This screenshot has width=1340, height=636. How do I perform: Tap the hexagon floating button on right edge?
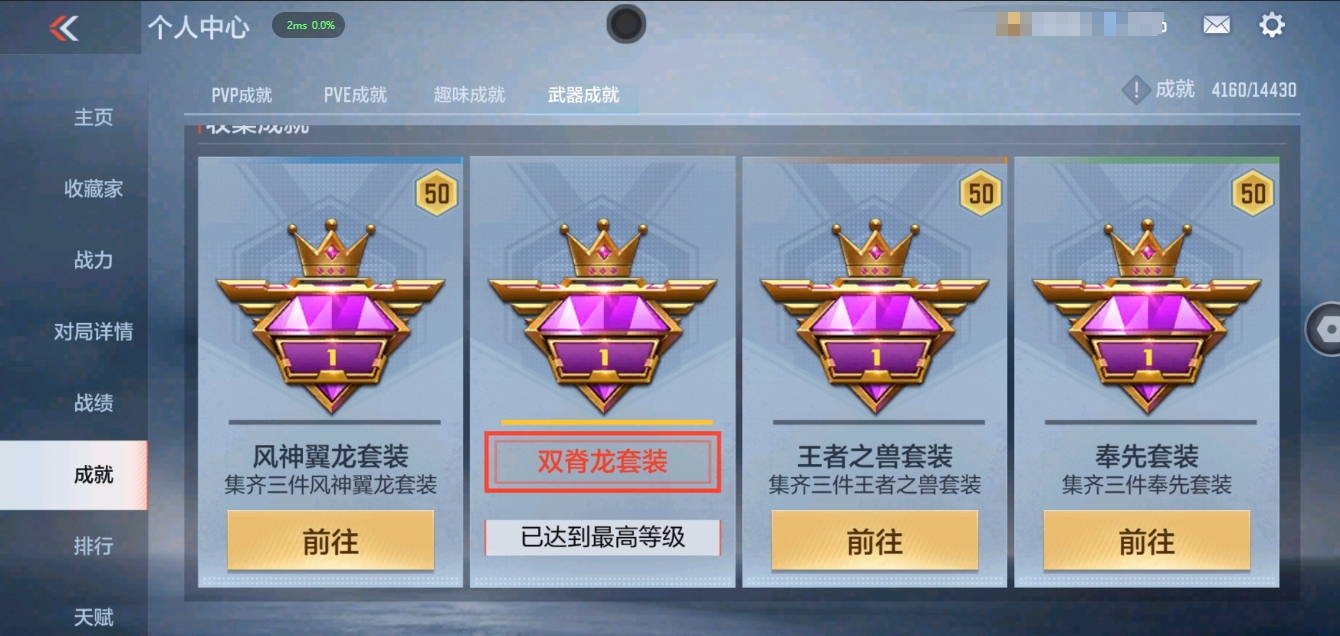pos(1326,330)
